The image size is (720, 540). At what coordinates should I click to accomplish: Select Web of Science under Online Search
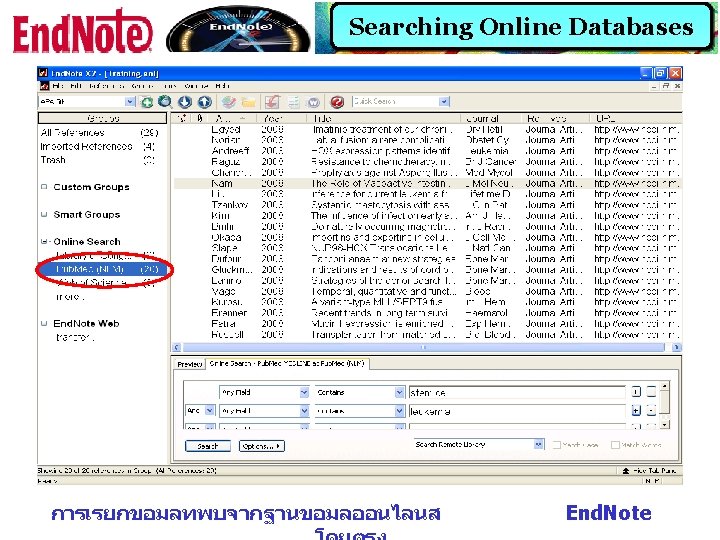tap(105, 282)
